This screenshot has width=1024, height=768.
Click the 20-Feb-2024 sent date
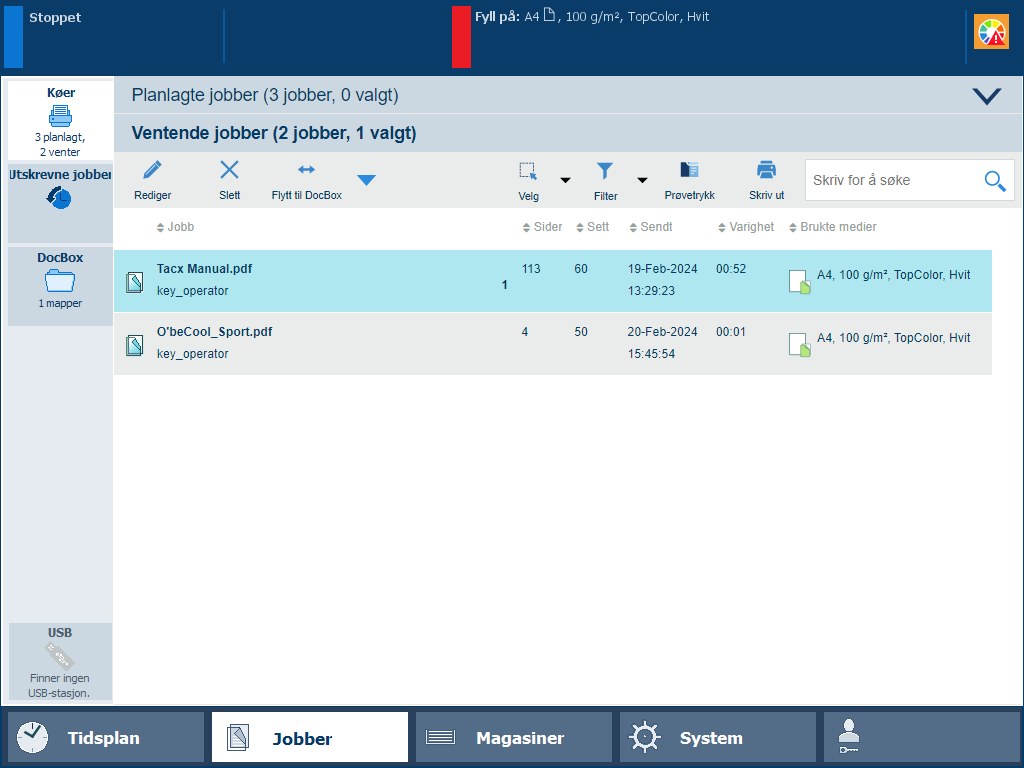pyautogui.click(x=662, y=332)
